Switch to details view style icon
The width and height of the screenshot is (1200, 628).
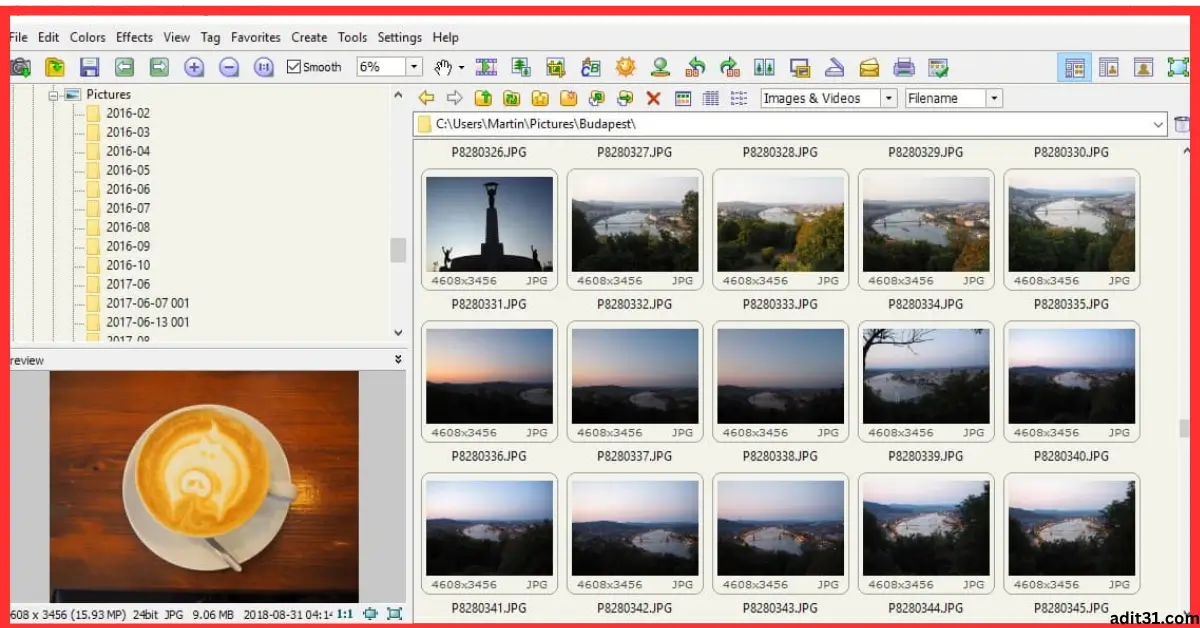(711, 98)
